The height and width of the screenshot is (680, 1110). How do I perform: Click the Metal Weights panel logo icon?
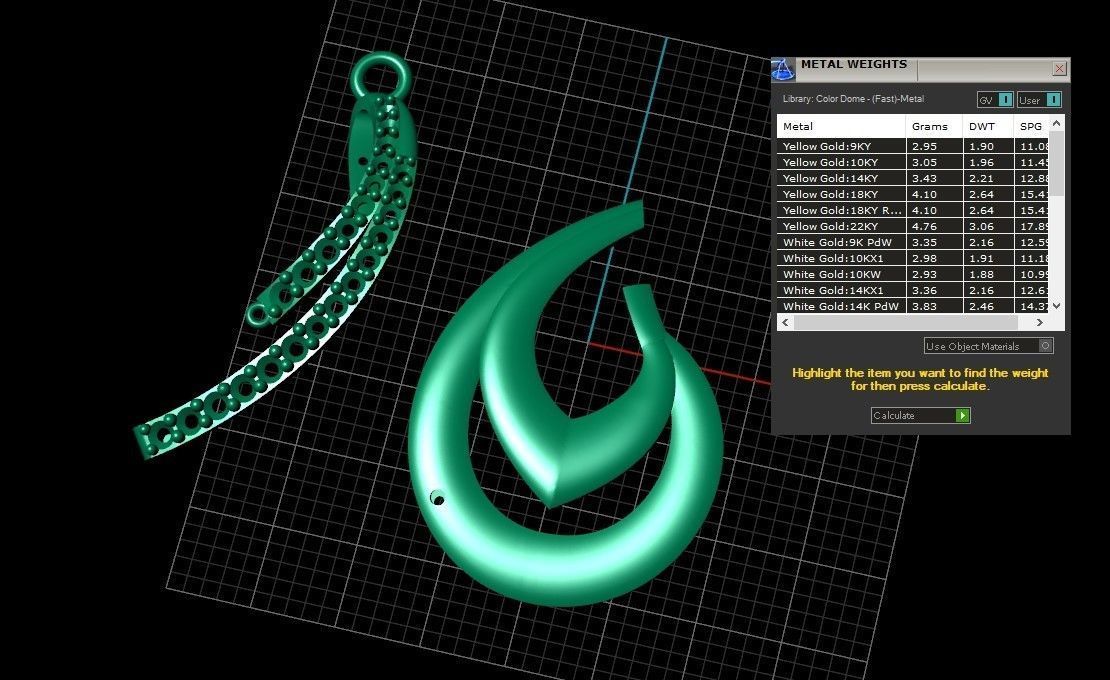click(x=783, y=69)
